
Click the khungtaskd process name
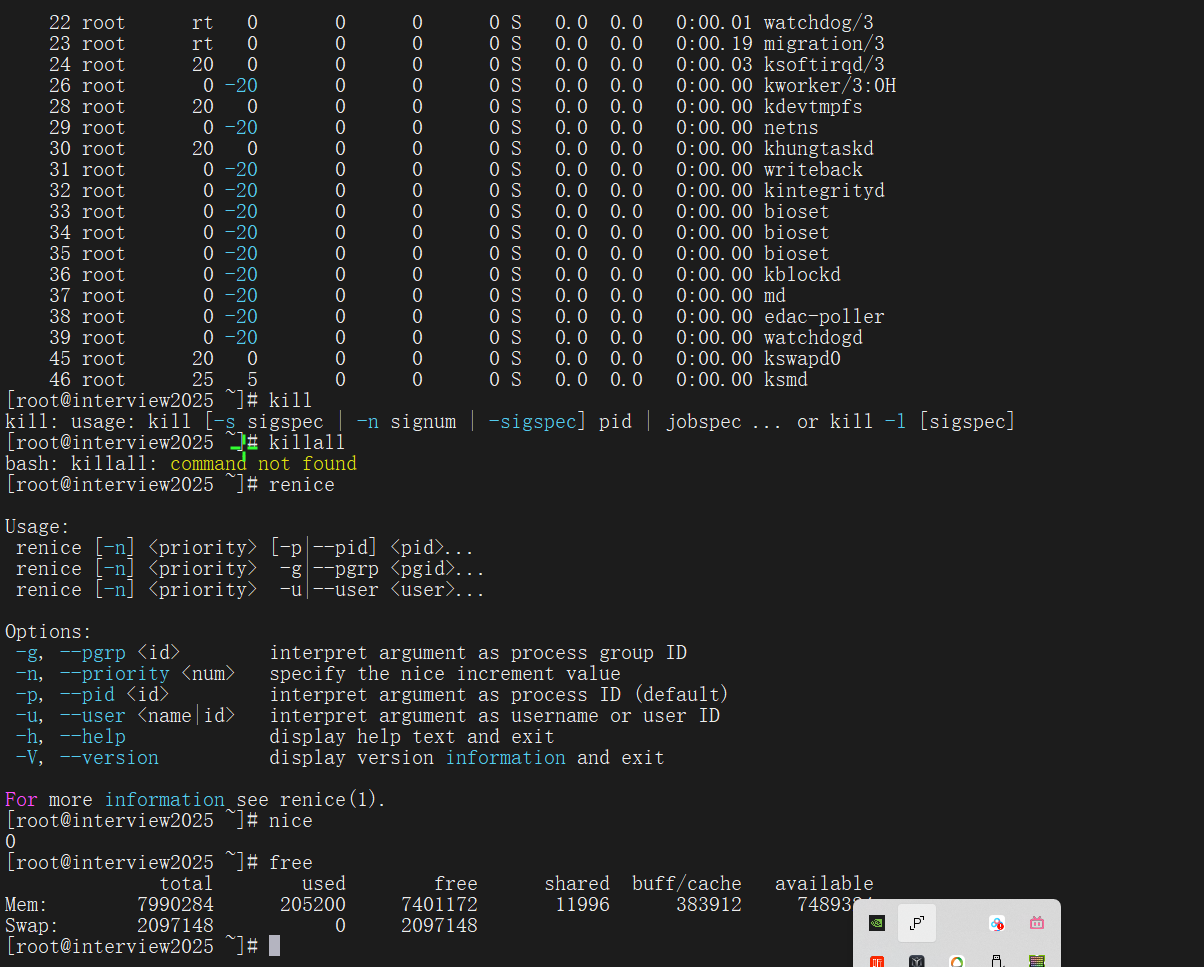(x=818, y=148)
